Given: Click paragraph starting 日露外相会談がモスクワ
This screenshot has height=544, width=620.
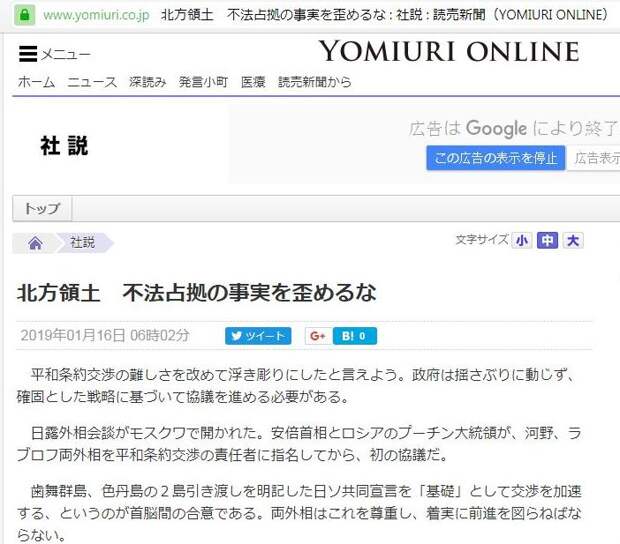Looking at the screenshot, I should 299,444.
